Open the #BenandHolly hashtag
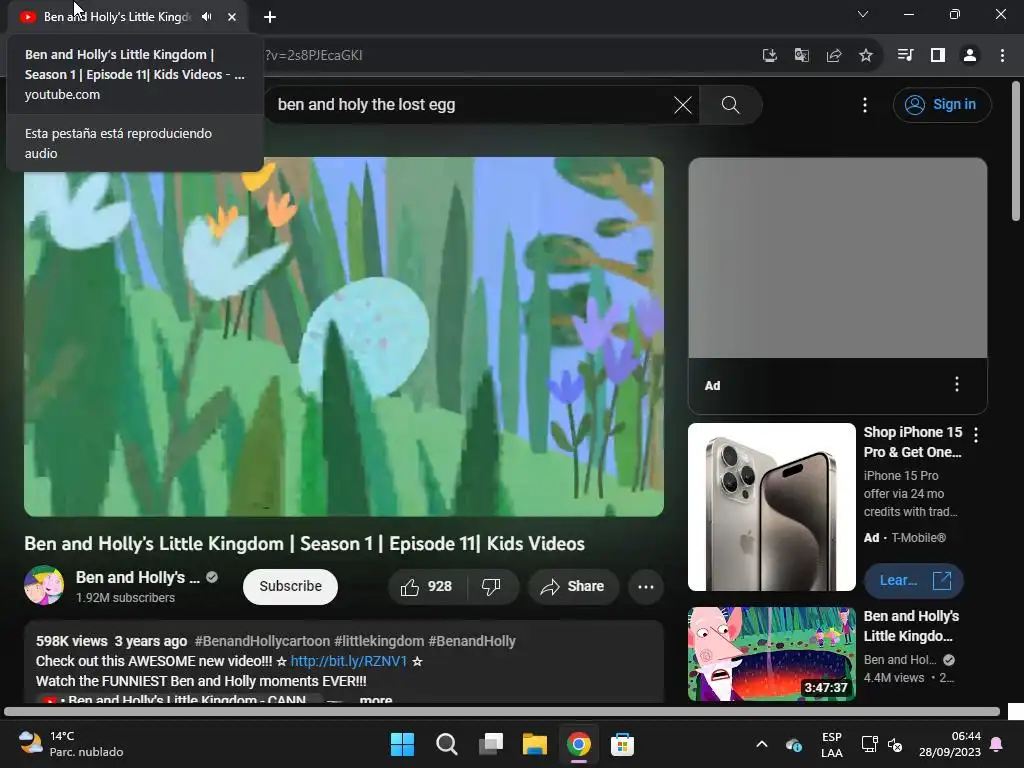 click(x=472, y=641)
